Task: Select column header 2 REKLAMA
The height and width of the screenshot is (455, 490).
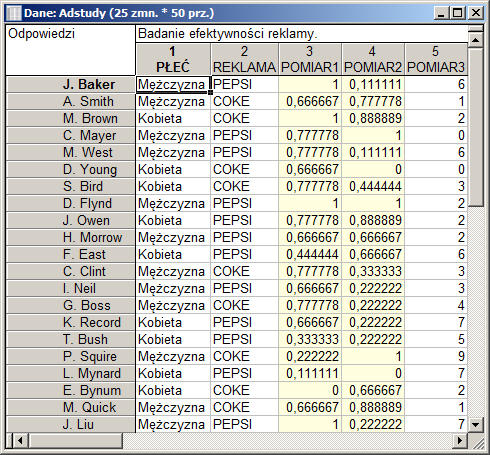Action: coord(245,59)
